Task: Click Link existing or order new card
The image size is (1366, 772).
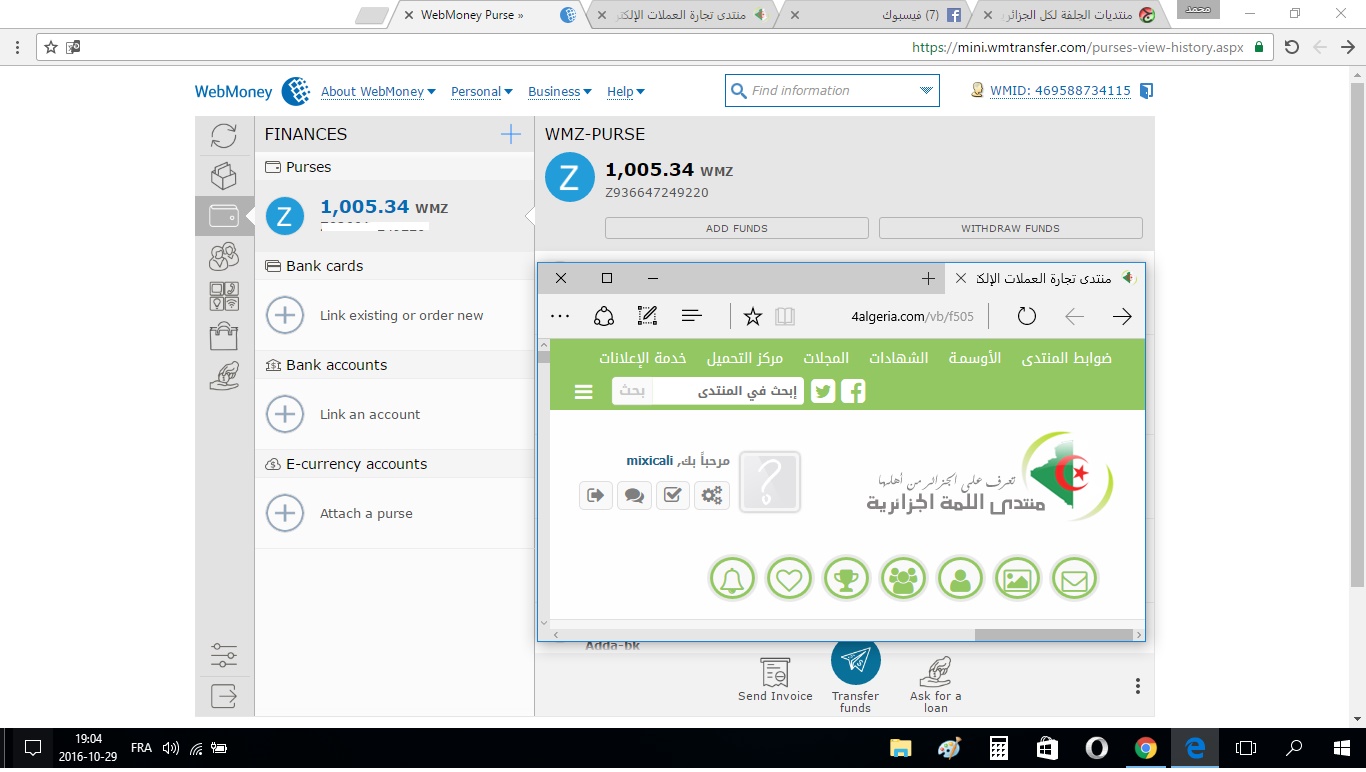Action: [401, 315]
